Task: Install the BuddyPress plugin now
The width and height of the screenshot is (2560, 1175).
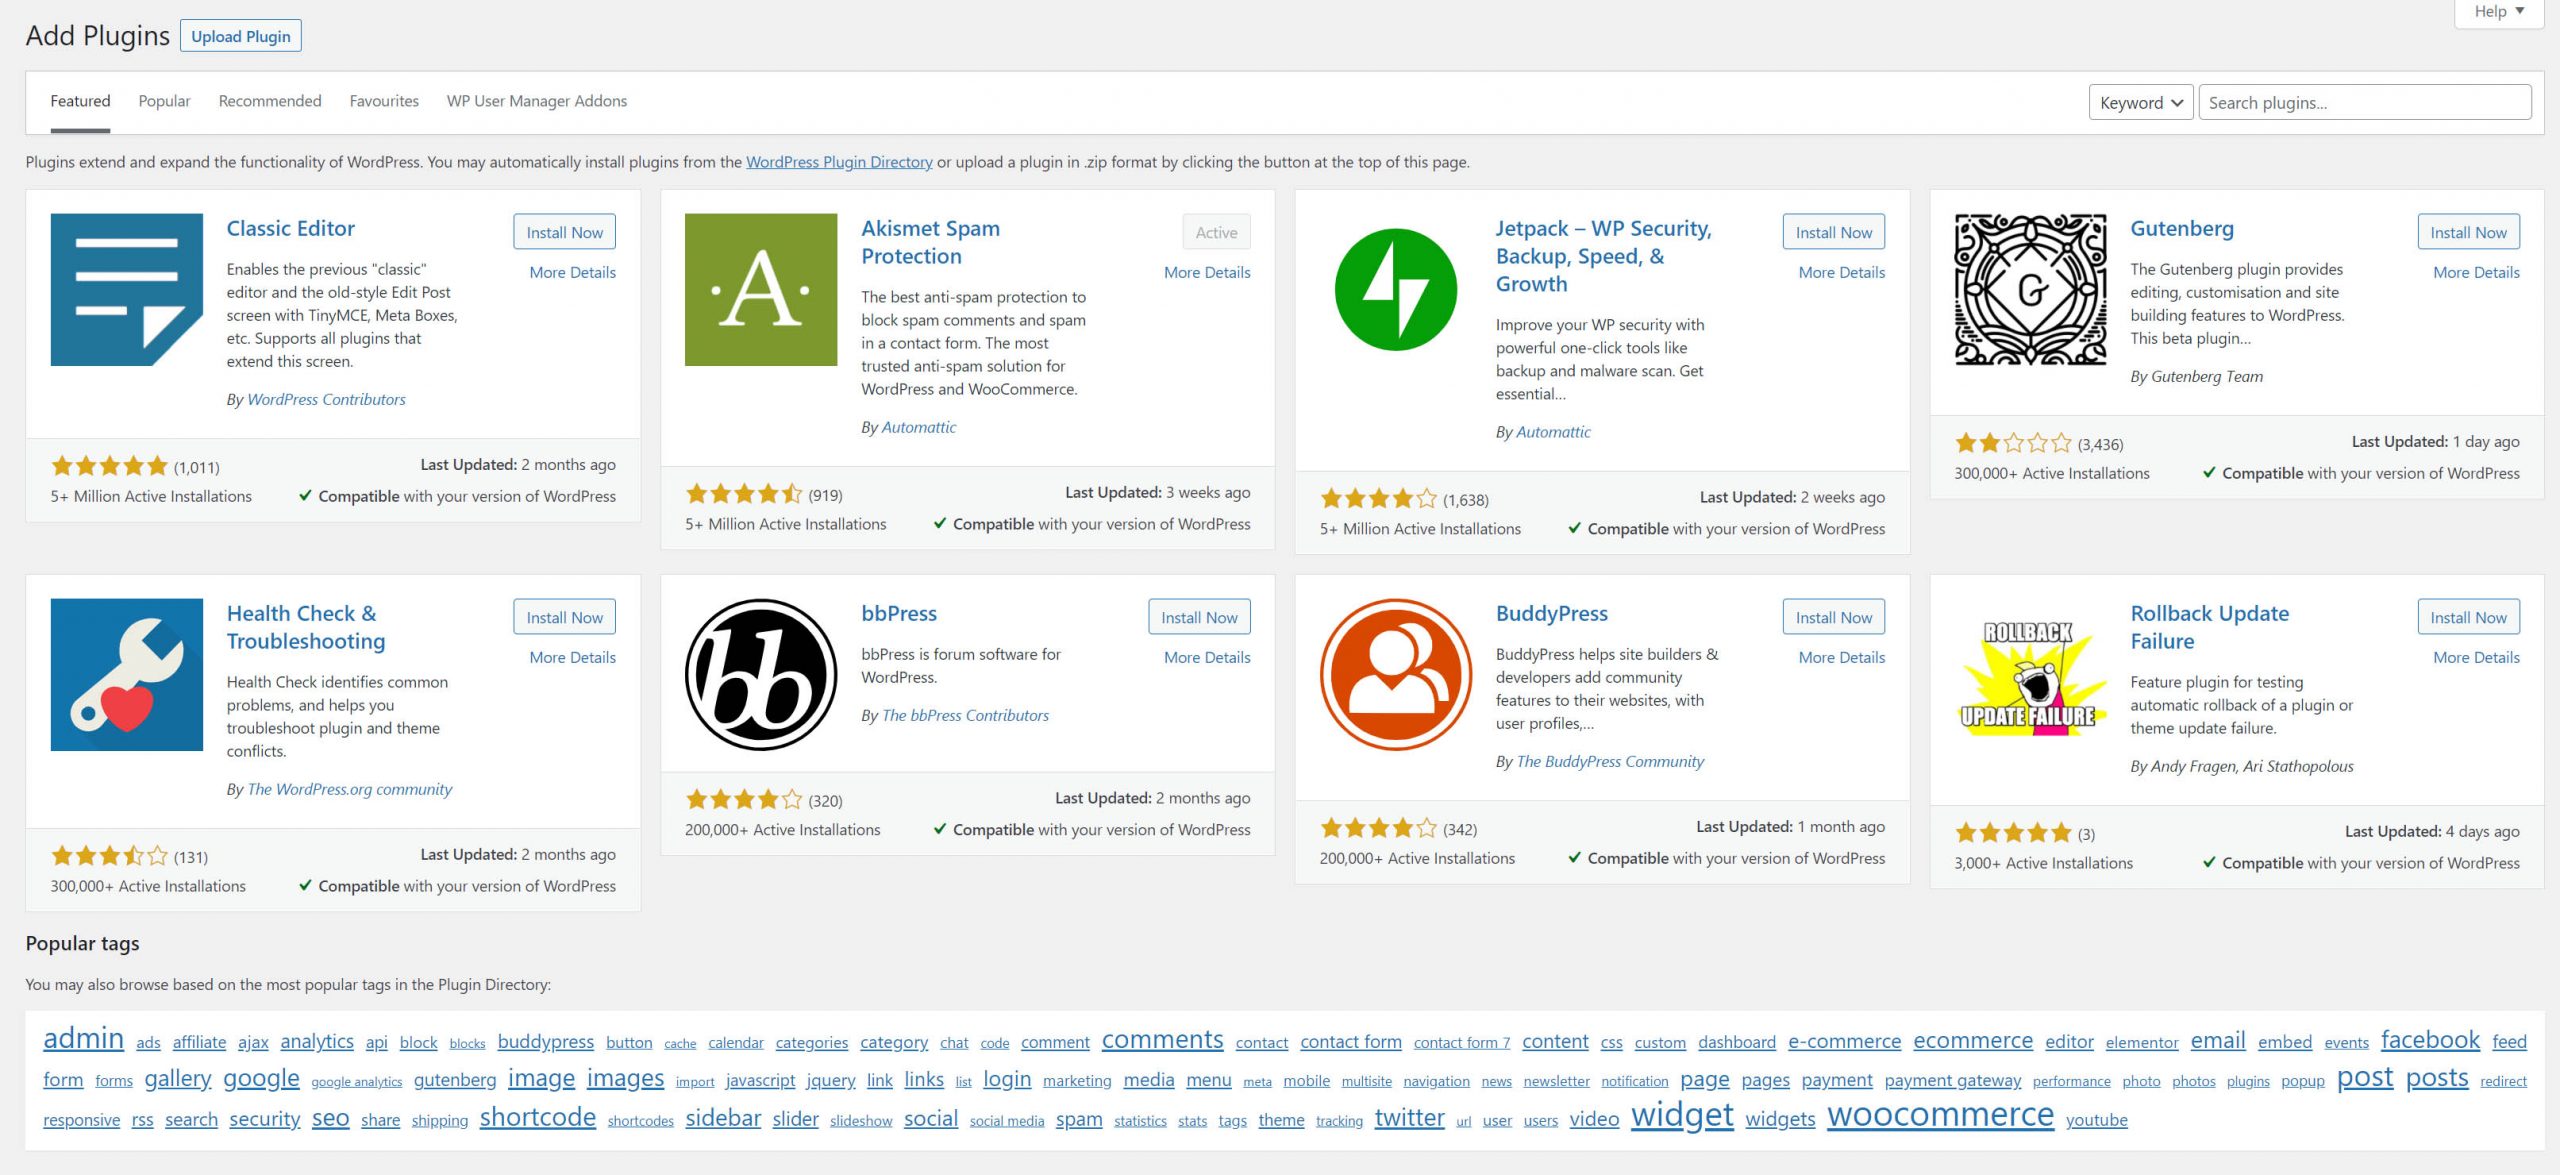Action: click(x=1834, y=617)
